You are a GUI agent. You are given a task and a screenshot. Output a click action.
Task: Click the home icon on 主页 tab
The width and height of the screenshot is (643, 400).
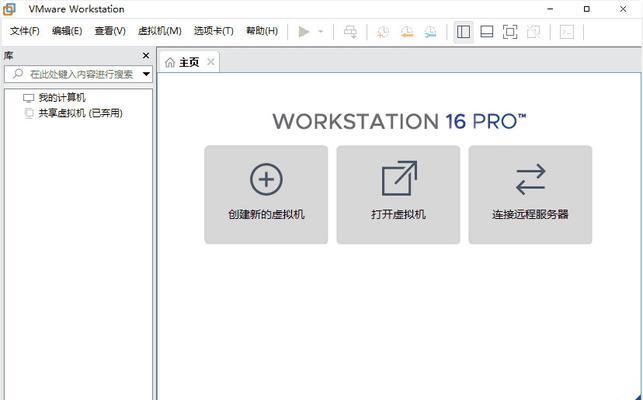pos(169,62)
